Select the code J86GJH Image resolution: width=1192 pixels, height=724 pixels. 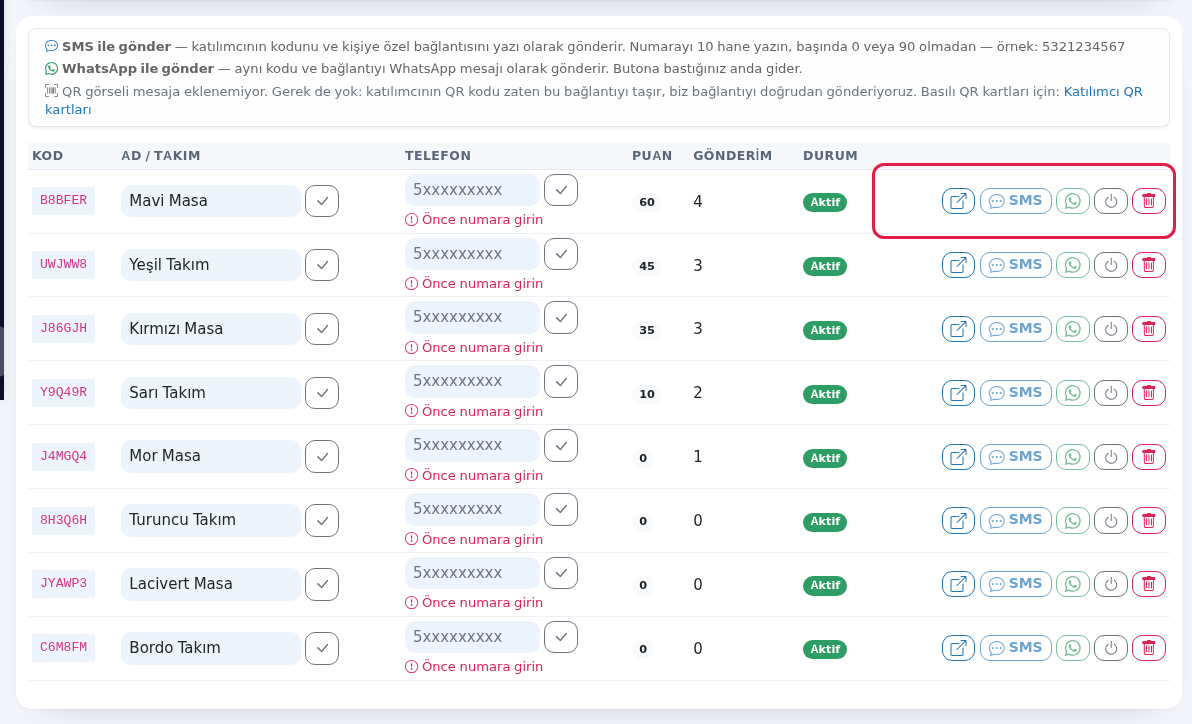(x=63, y=329)
